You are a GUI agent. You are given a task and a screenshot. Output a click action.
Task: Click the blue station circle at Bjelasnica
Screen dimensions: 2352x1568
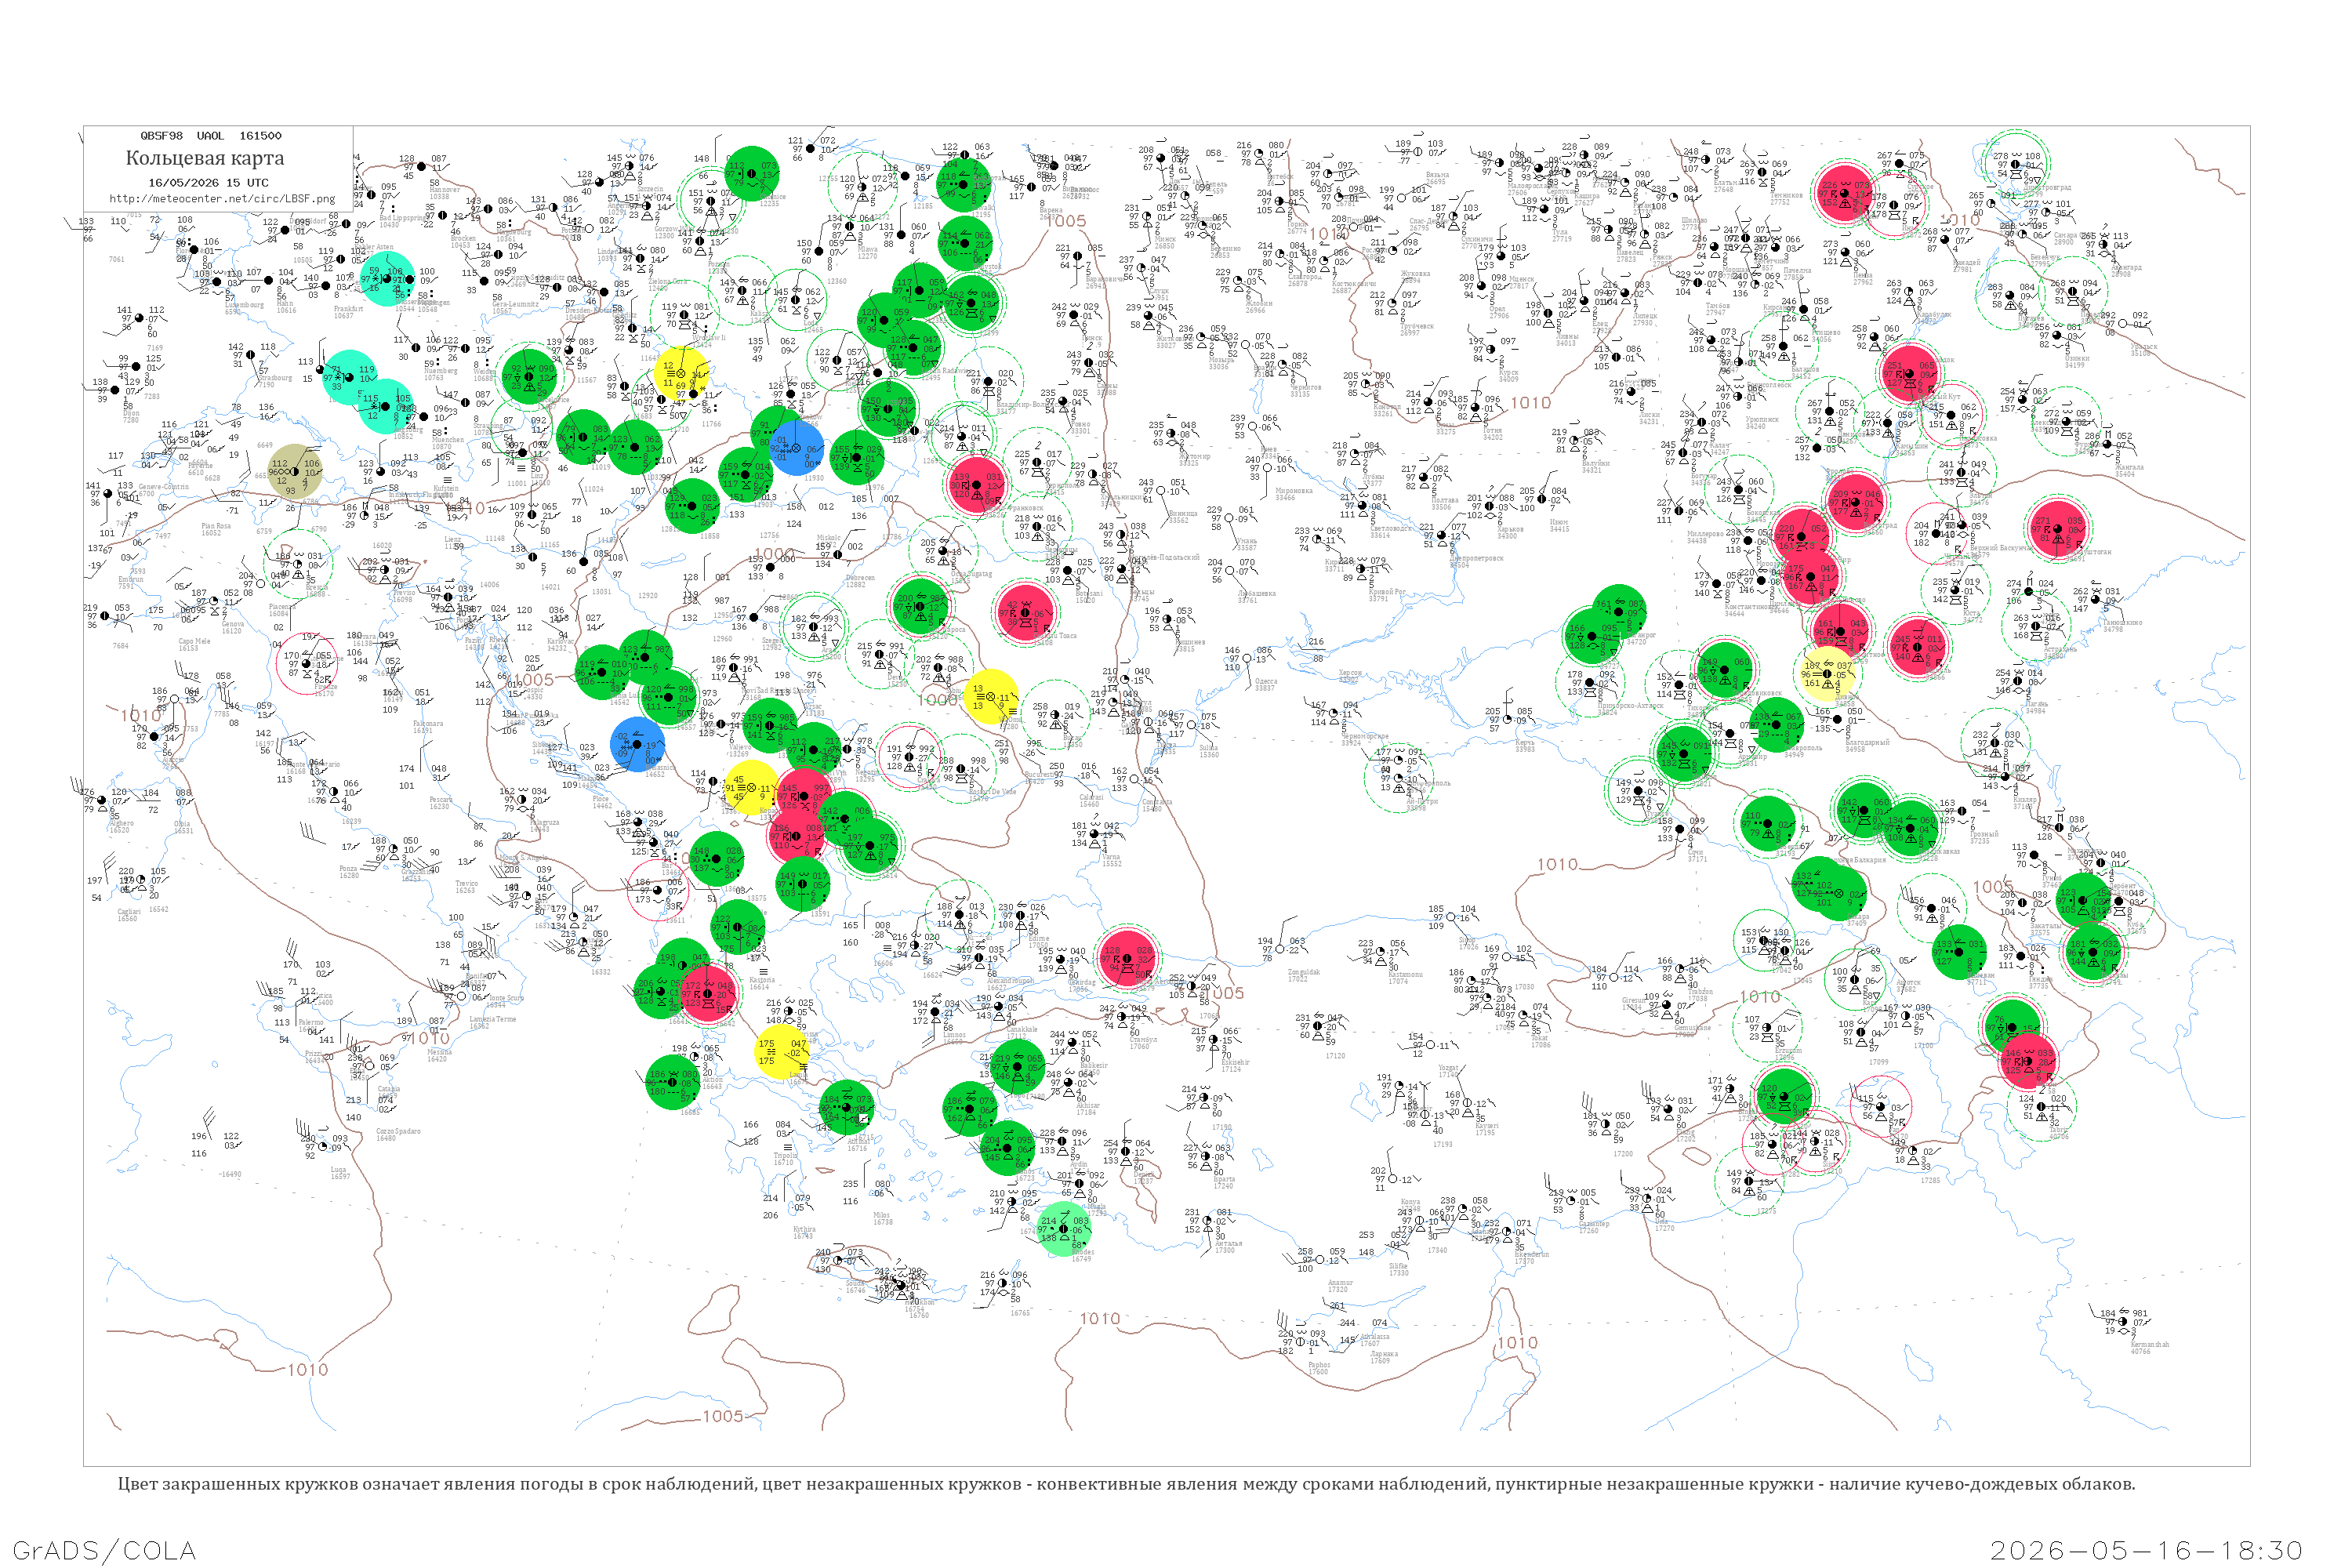tap(638, 744)
